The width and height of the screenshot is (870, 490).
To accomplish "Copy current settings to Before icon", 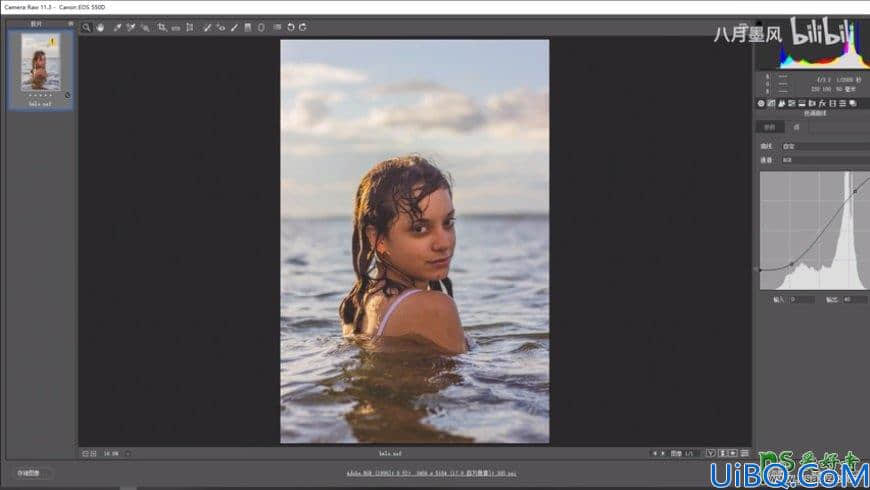I will pos(733,453).
